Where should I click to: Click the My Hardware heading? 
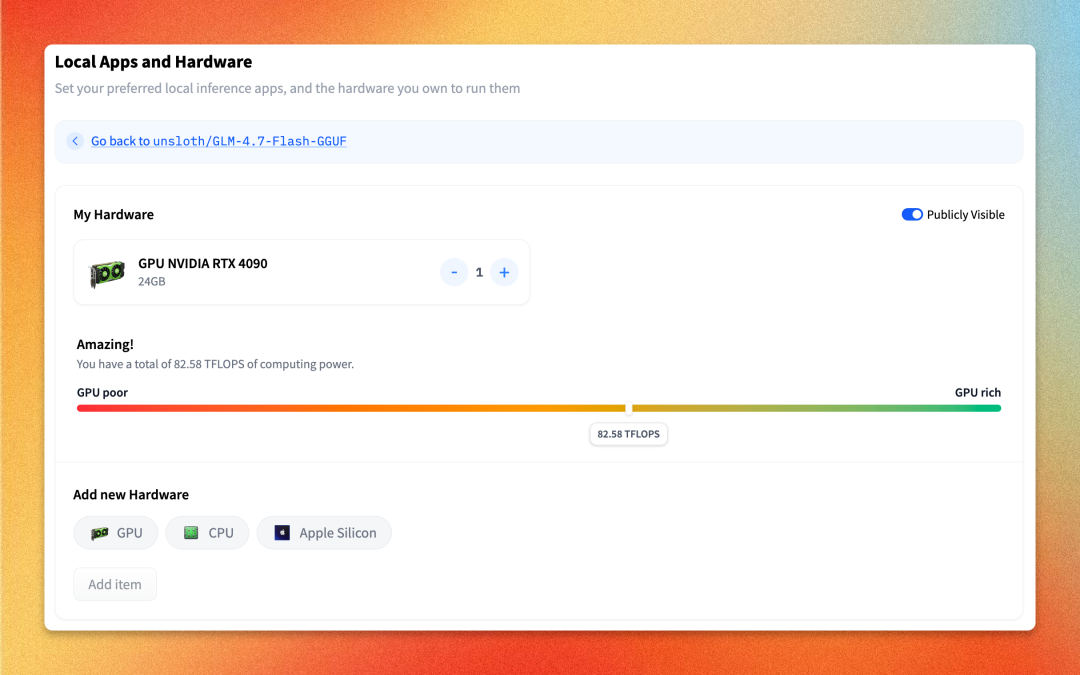tap(114, 214)
